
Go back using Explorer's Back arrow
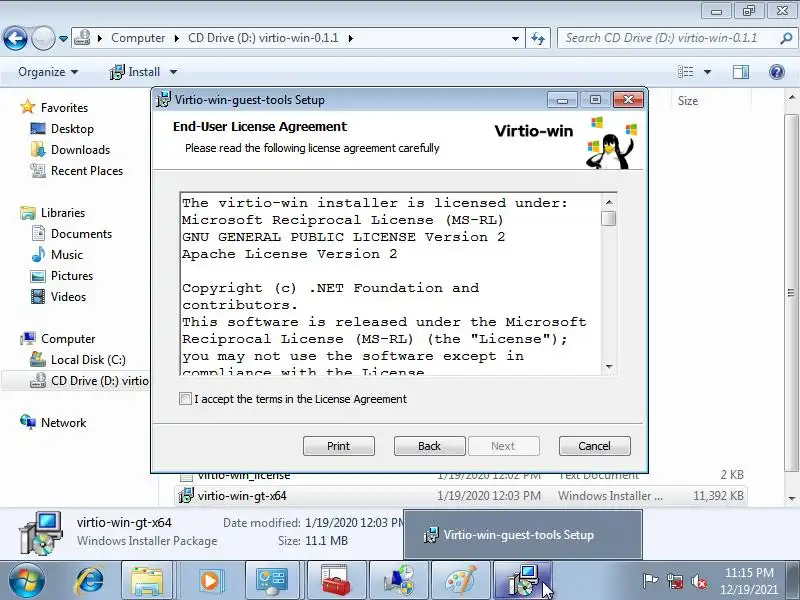coord(15,38)
